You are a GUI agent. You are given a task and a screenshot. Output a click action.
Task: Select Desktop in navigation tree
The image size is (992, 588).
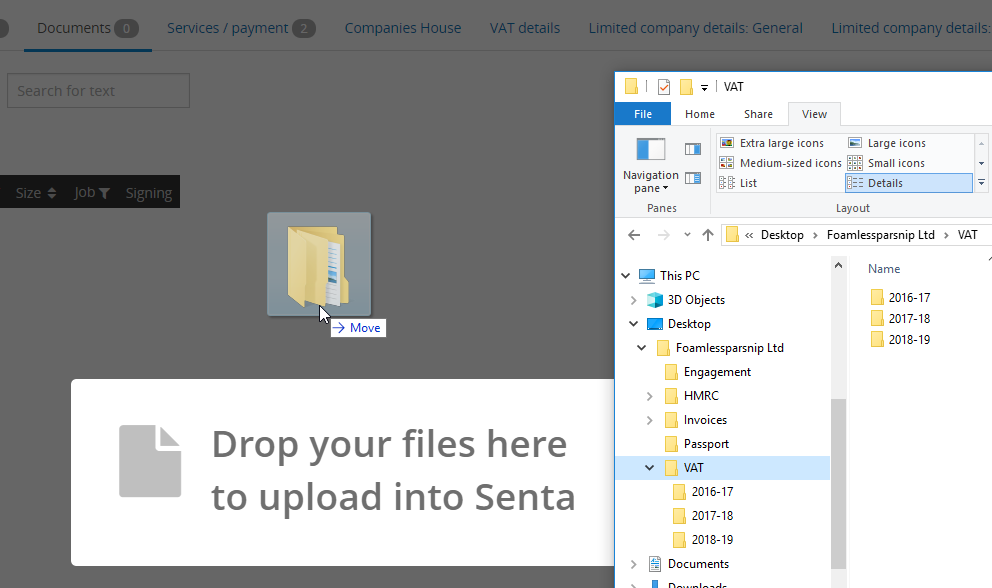689,323
